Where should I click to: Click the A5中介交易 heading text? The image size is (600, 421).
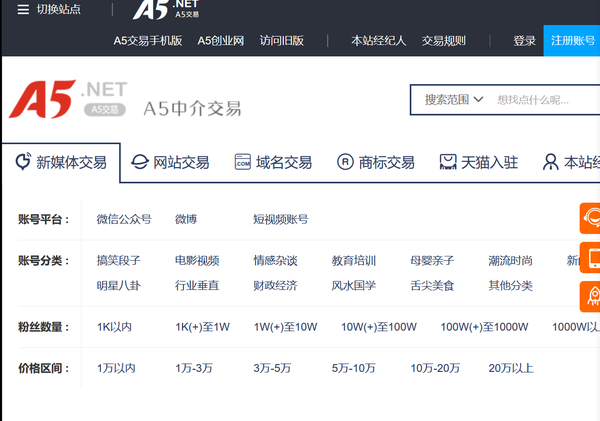[x=192, y=109]
